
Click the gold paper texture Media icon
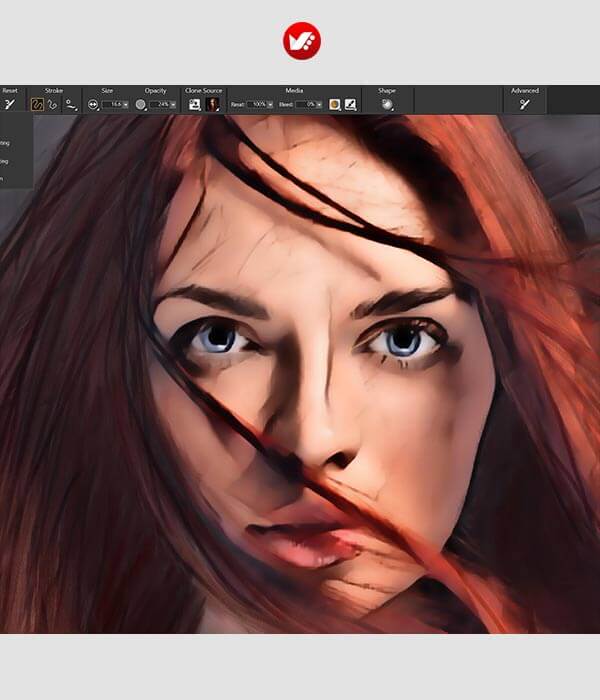tap(334, 104)
